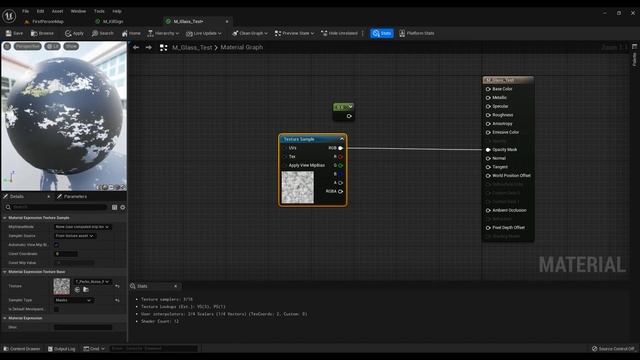Click the A alpha output pin
640x360 pixels.
click(340, 183)
